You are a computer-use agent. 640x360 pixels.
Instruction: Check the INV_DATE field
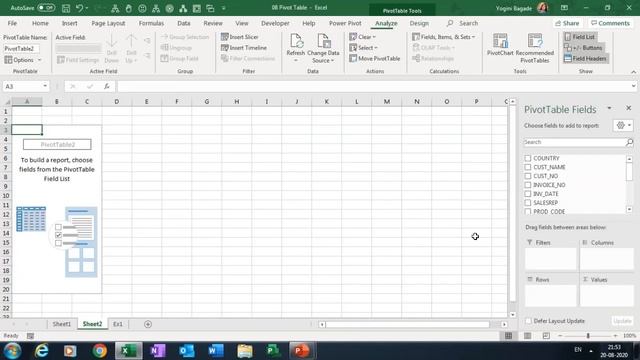[x=528, y=194]
